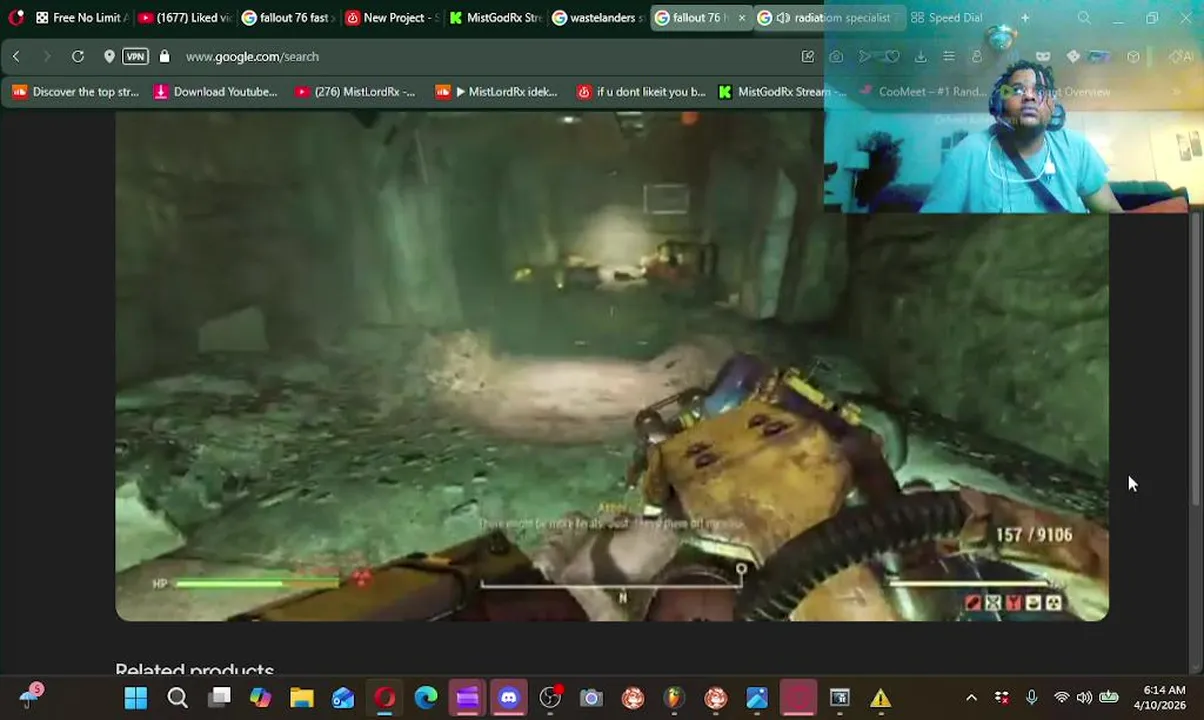Image resolution: width=1204 pixels, height=720 pixels.
Task: Open the battery status tray icon
Action: 1109,698
